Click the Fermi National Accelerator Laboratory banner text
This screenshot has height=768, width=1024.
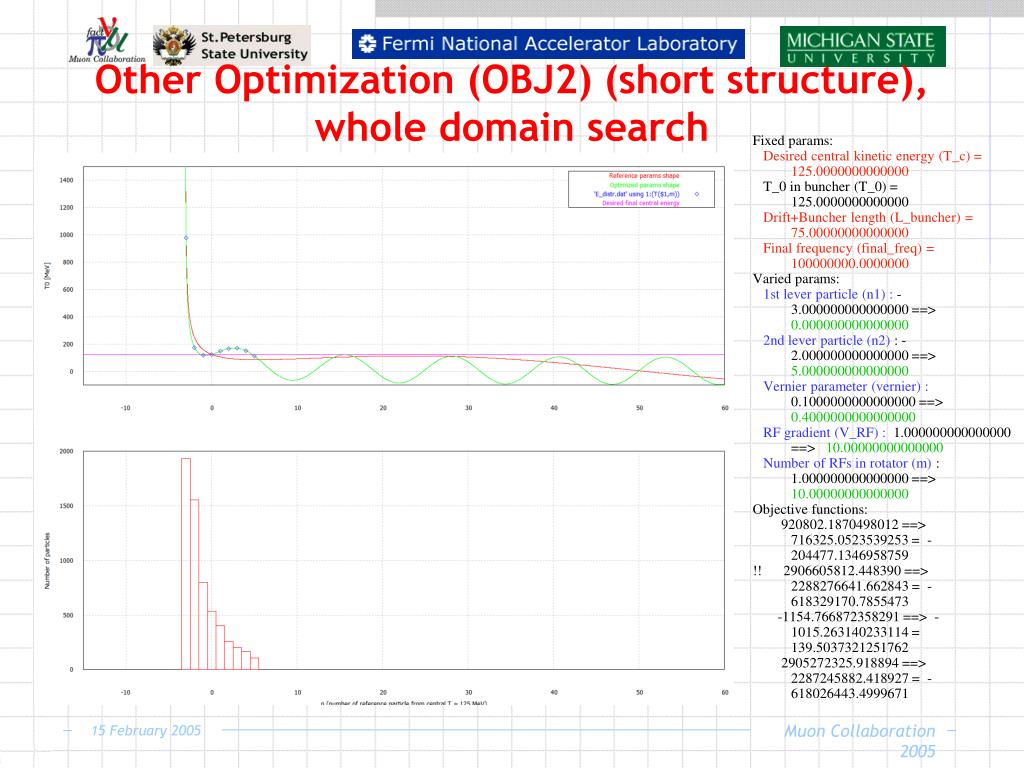pos(560,44)
